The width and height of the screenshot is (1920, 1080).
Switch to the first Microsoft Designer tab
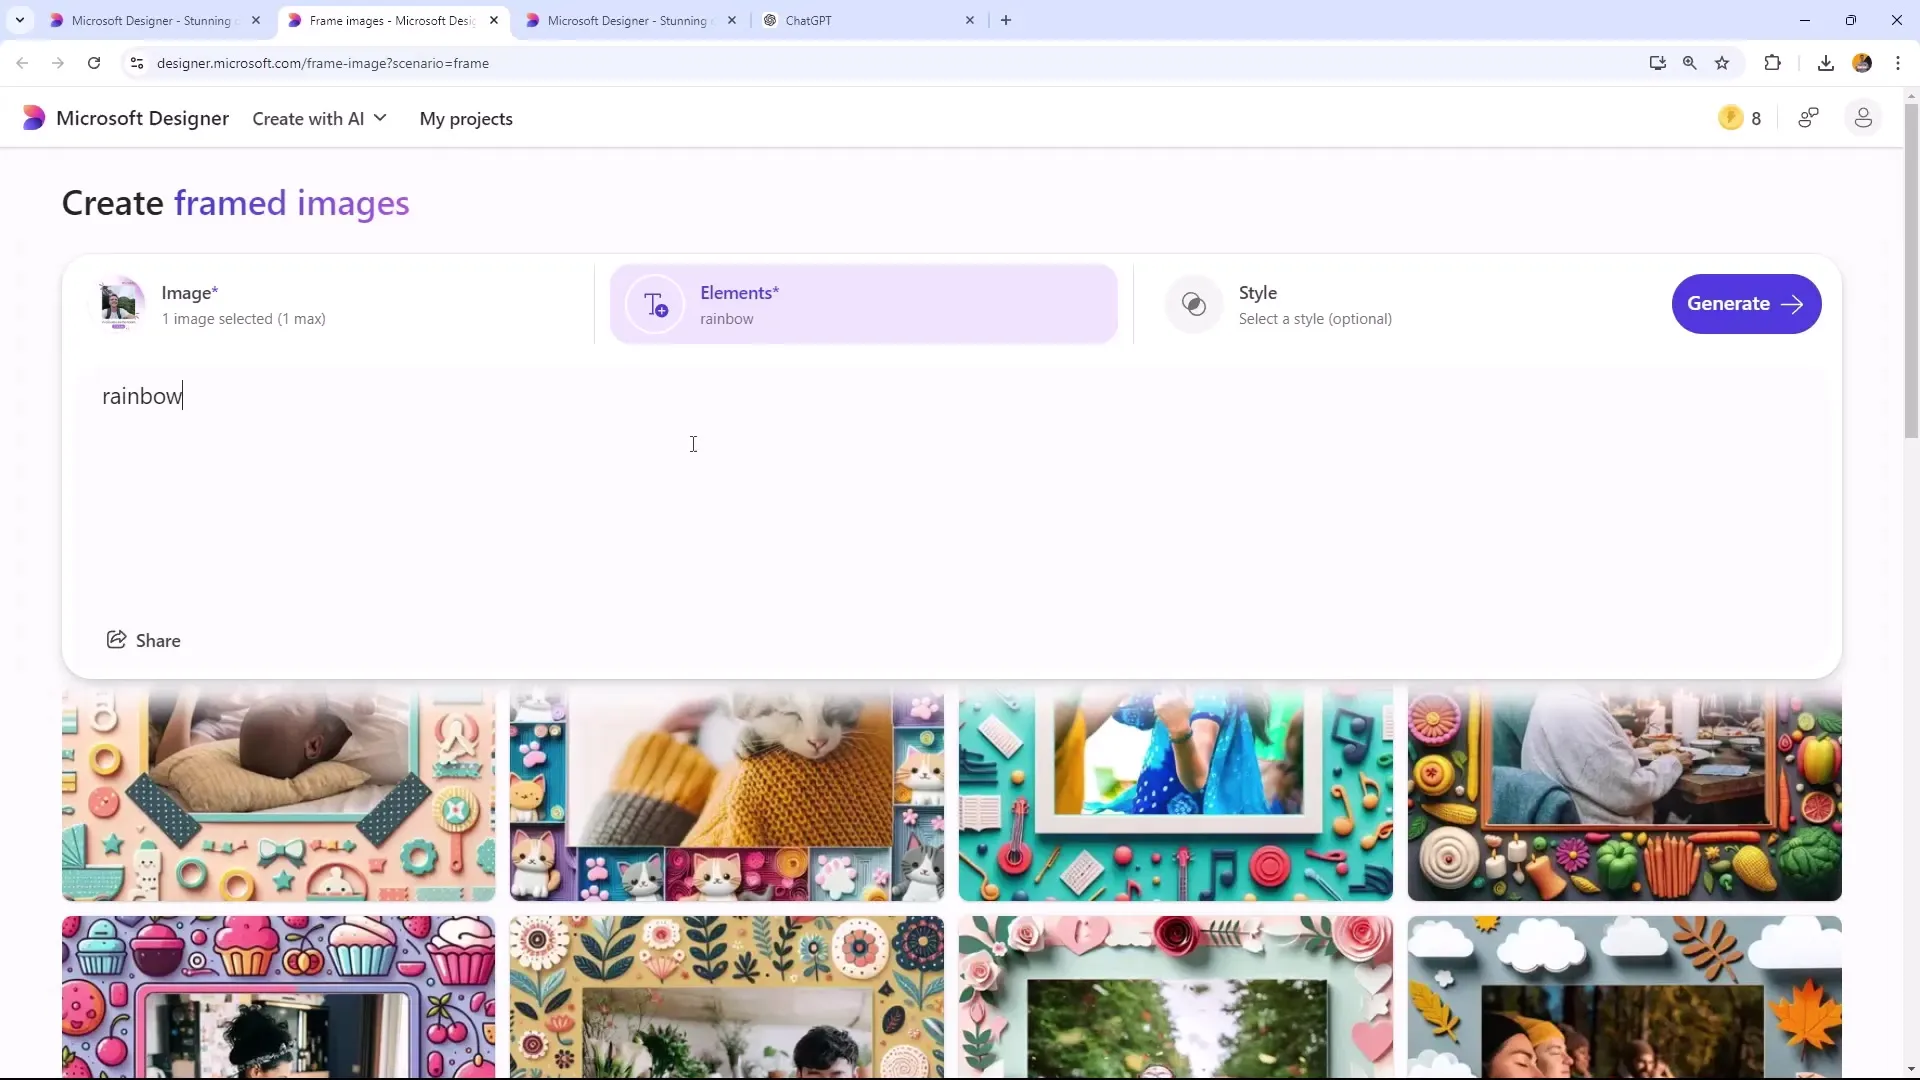point(155,20)
